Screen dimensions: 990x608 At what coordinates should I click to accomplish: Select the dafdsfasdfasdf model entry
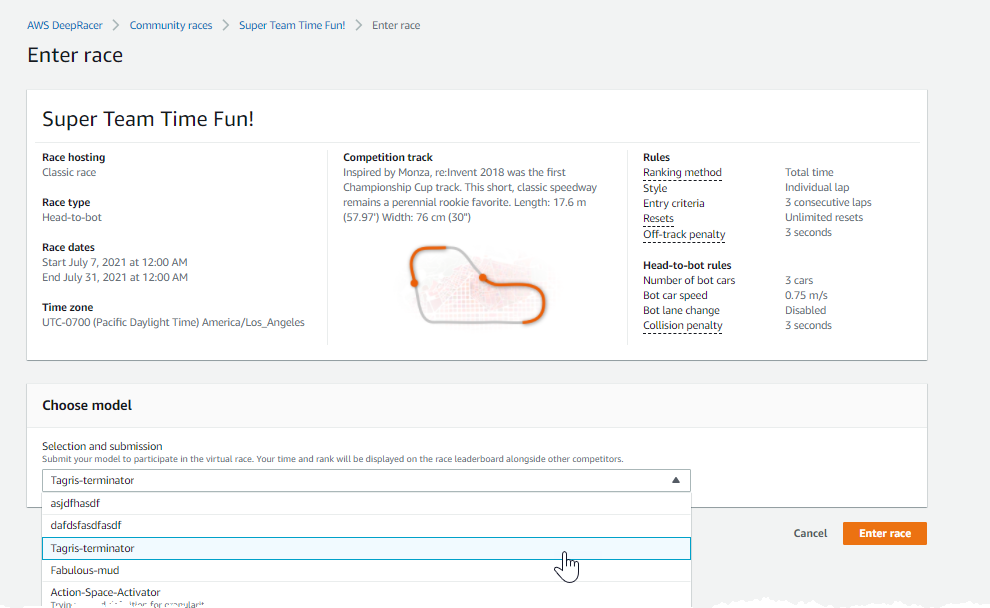coord(85,525)
